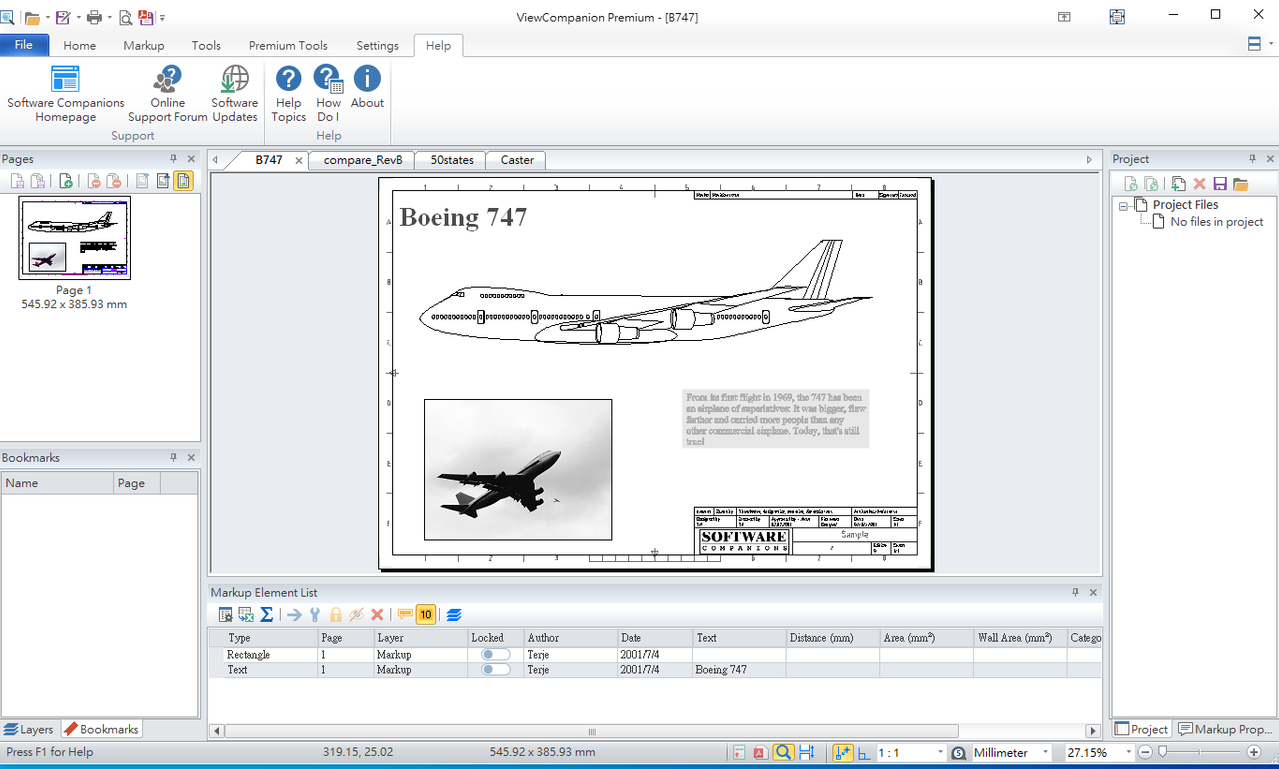Select 'No files in project' tree item

point(1217,222)
